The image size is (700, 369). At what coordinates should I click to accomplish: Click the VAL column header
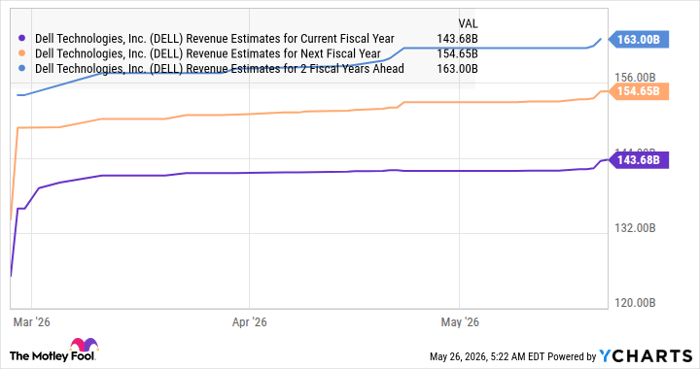coord(468,23)
